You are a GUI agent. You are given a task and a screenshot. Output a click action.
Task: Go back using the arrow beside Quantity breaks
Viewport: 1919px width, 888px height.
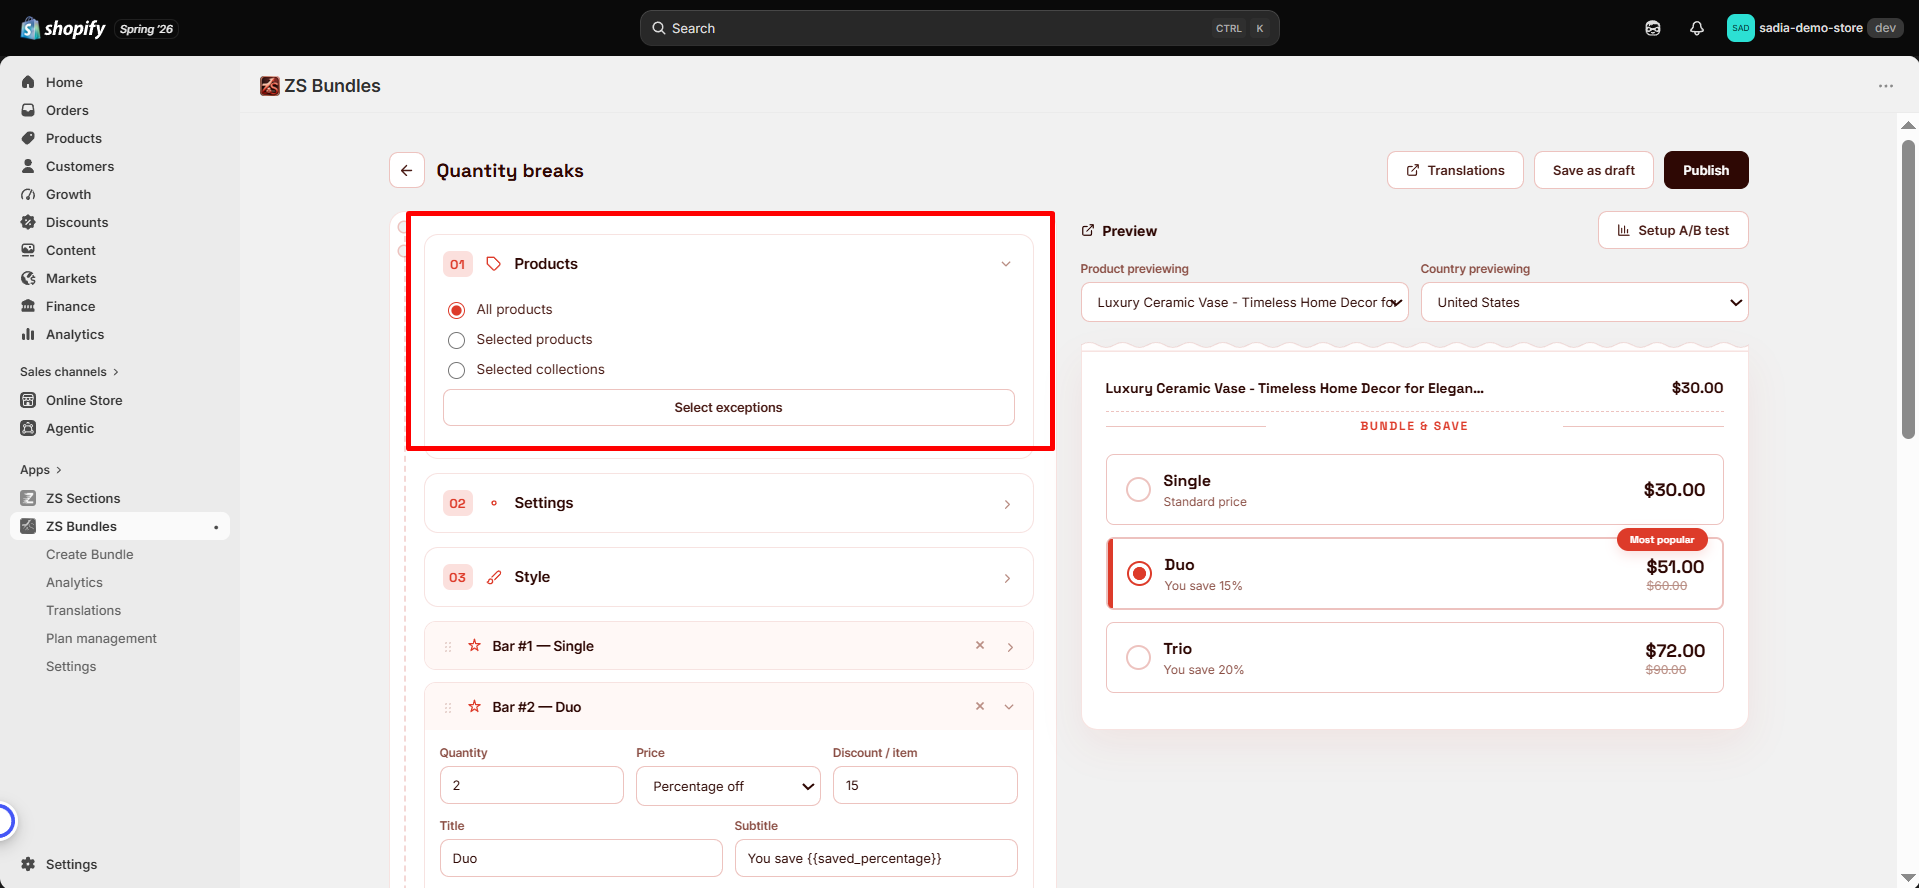coord(407,170)
